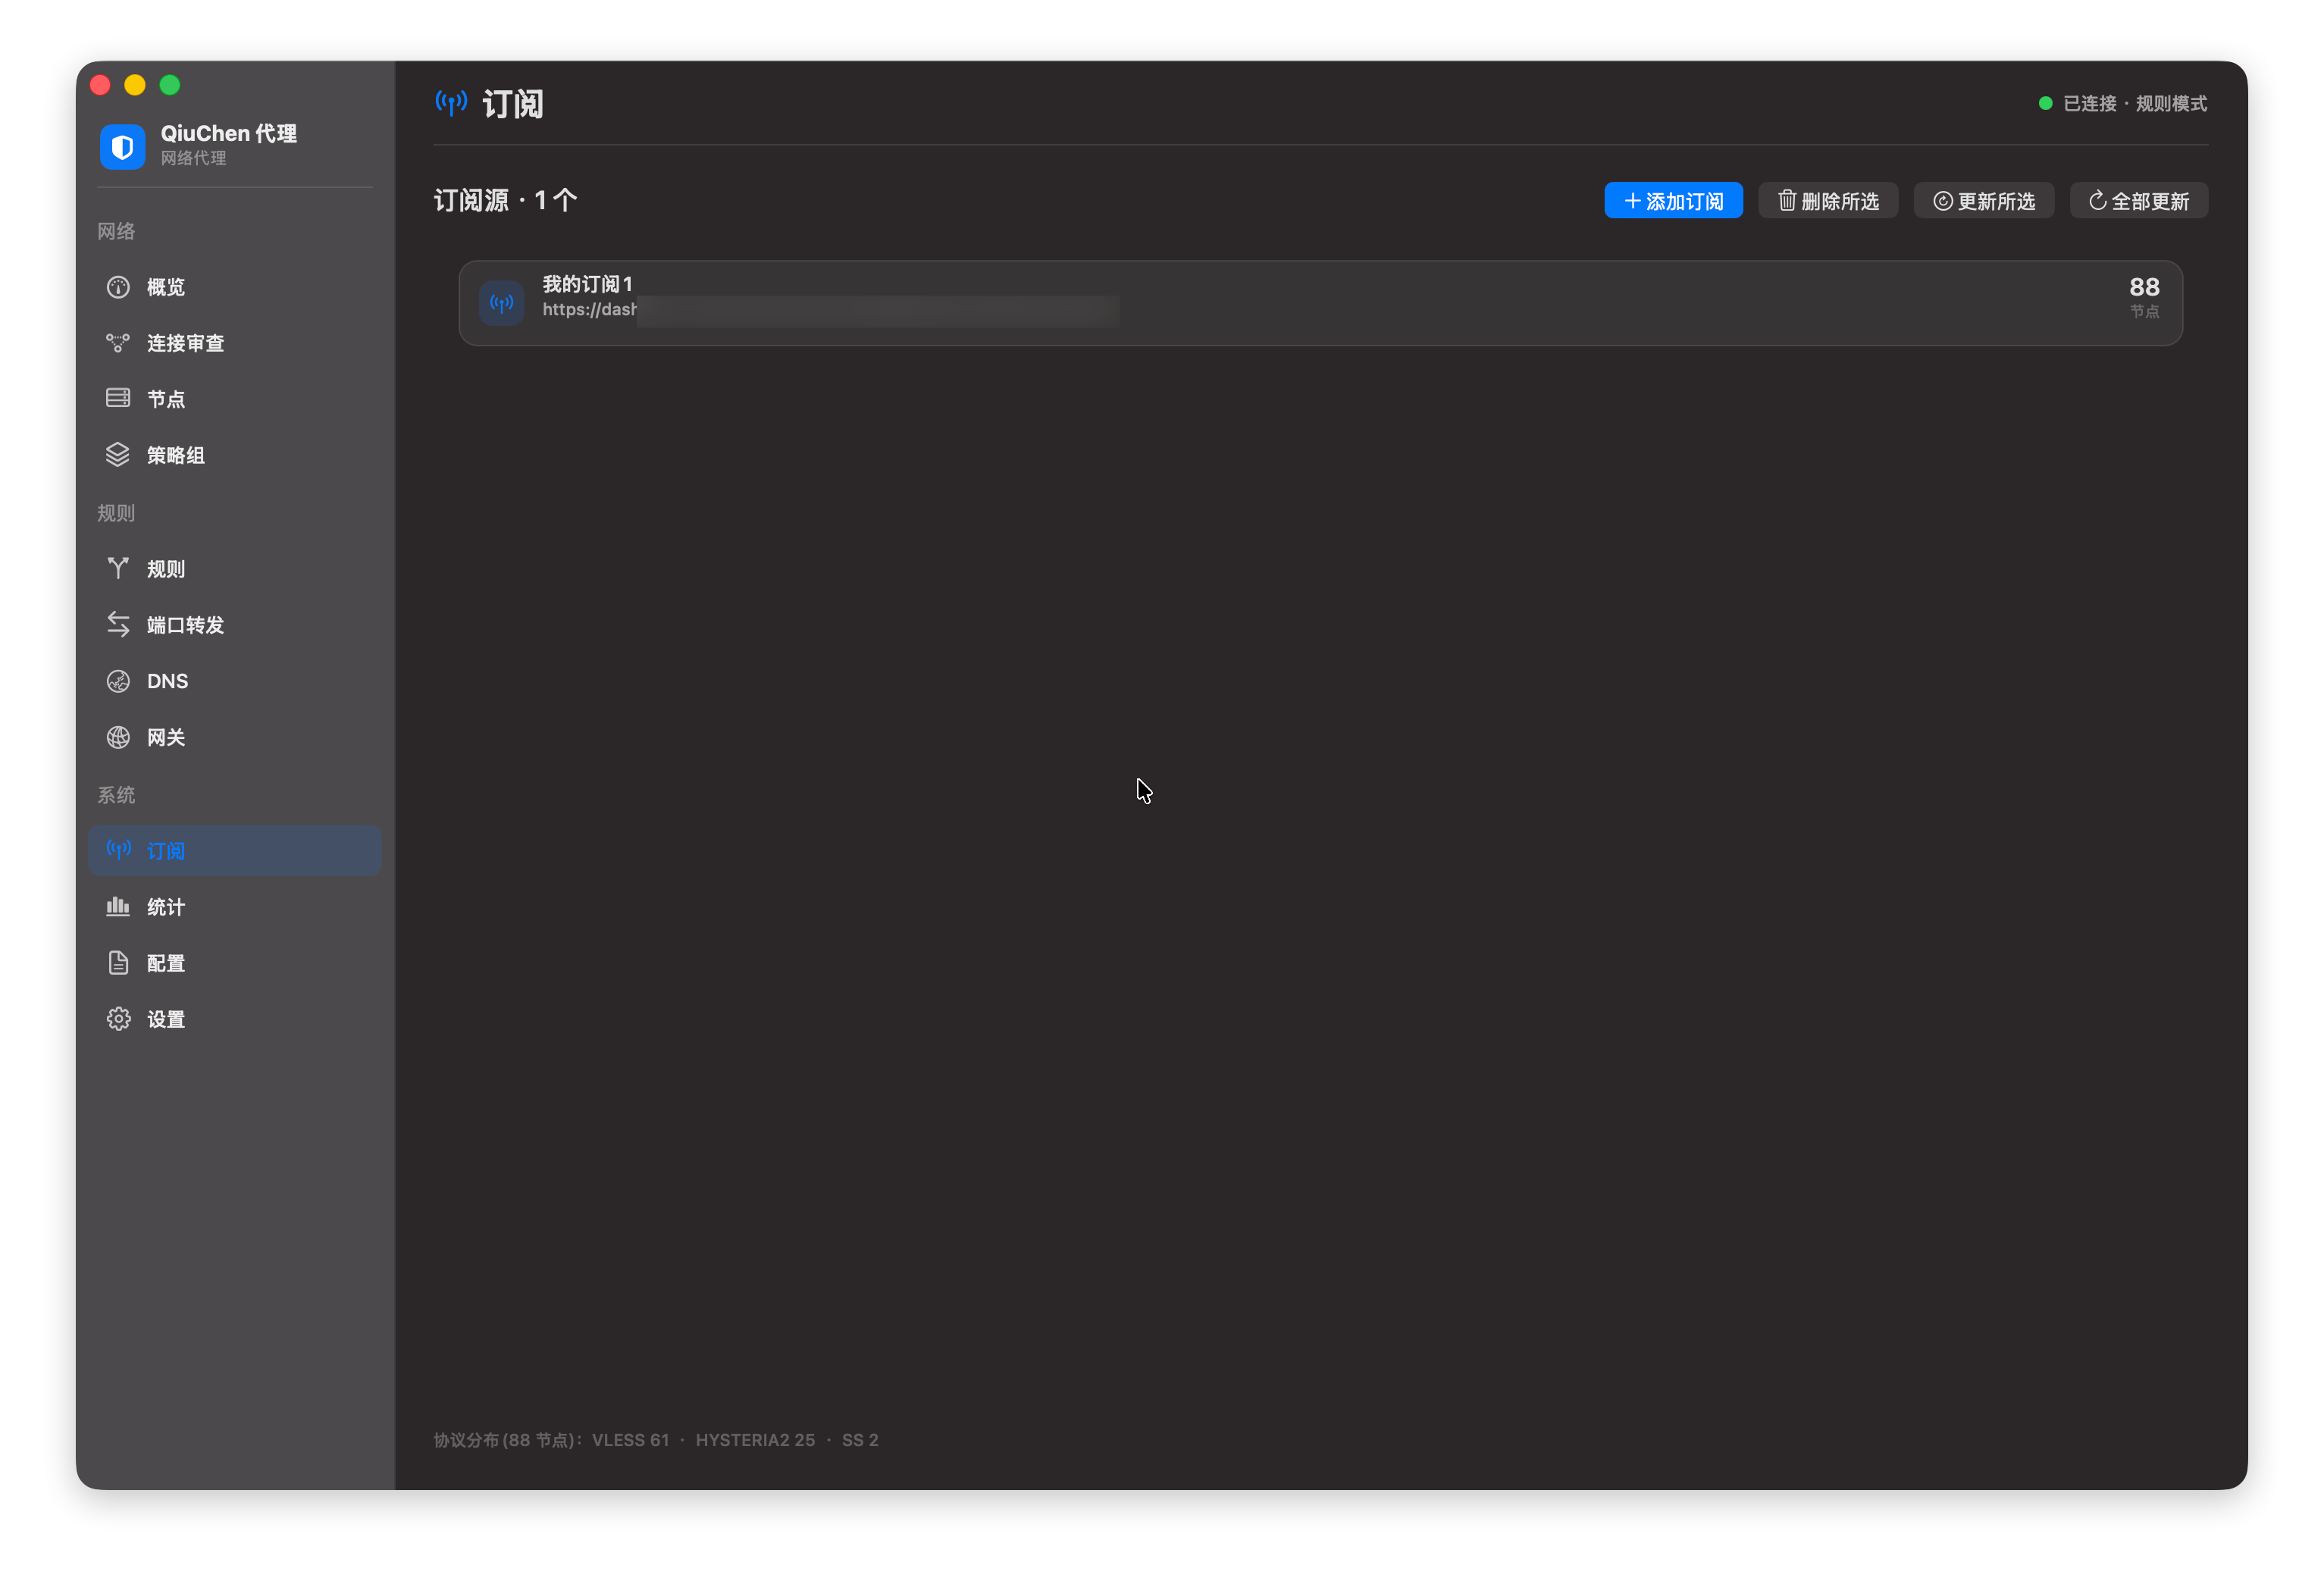
Task: Click the 订阅 antenna icon in sidebar
Action: pyautogui.click(x=119, y=850)
